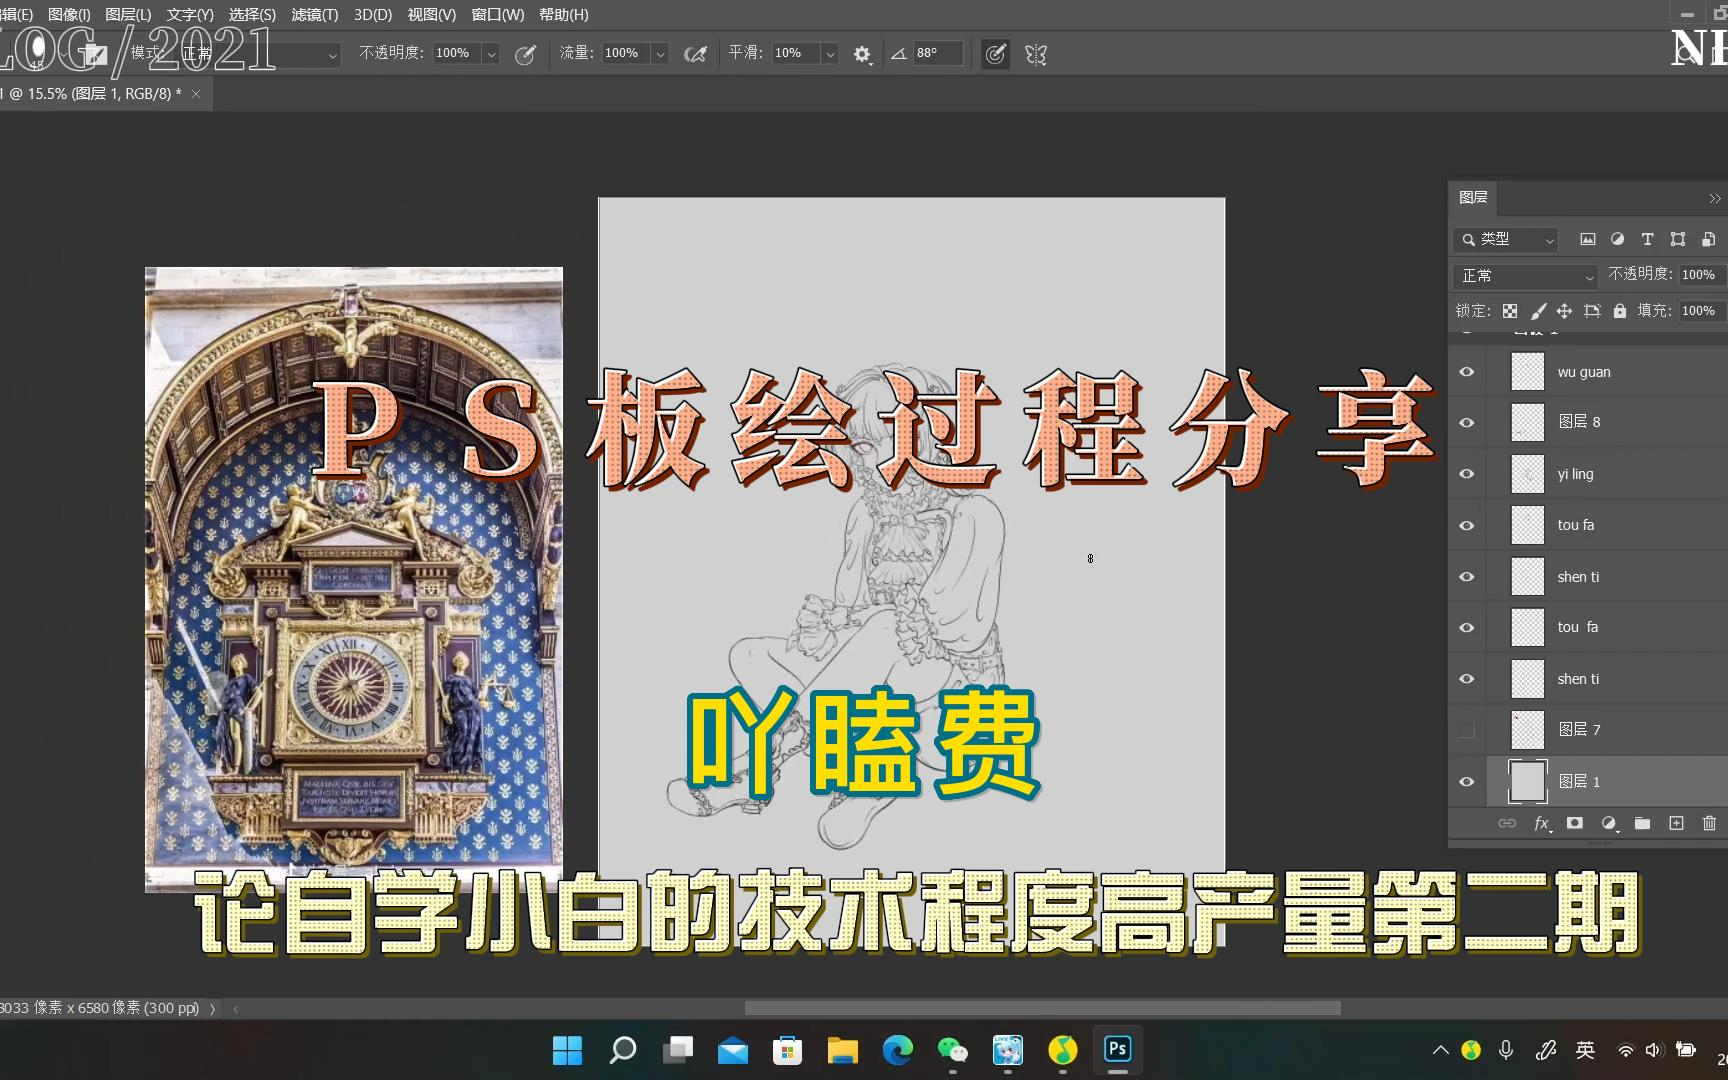Image resolution: width=1728 pixels, height=1080 pixels.
Task: Click the brush angle 88° input field
Action: [x=937, y=53]
